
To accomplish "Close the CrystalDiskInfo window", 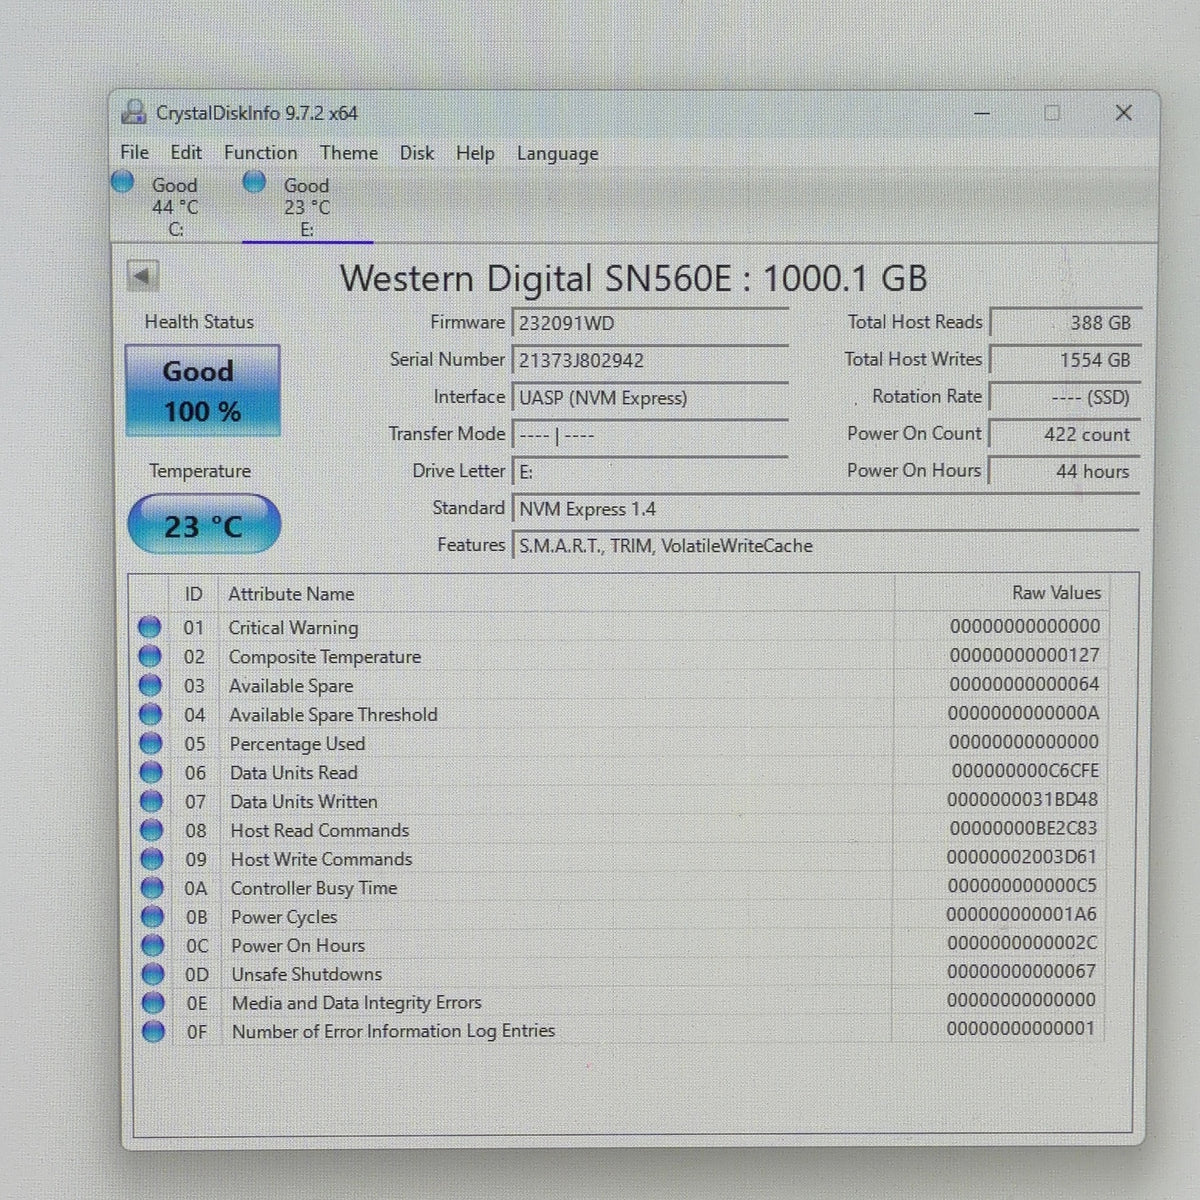I will click(x=1124, y=113).
